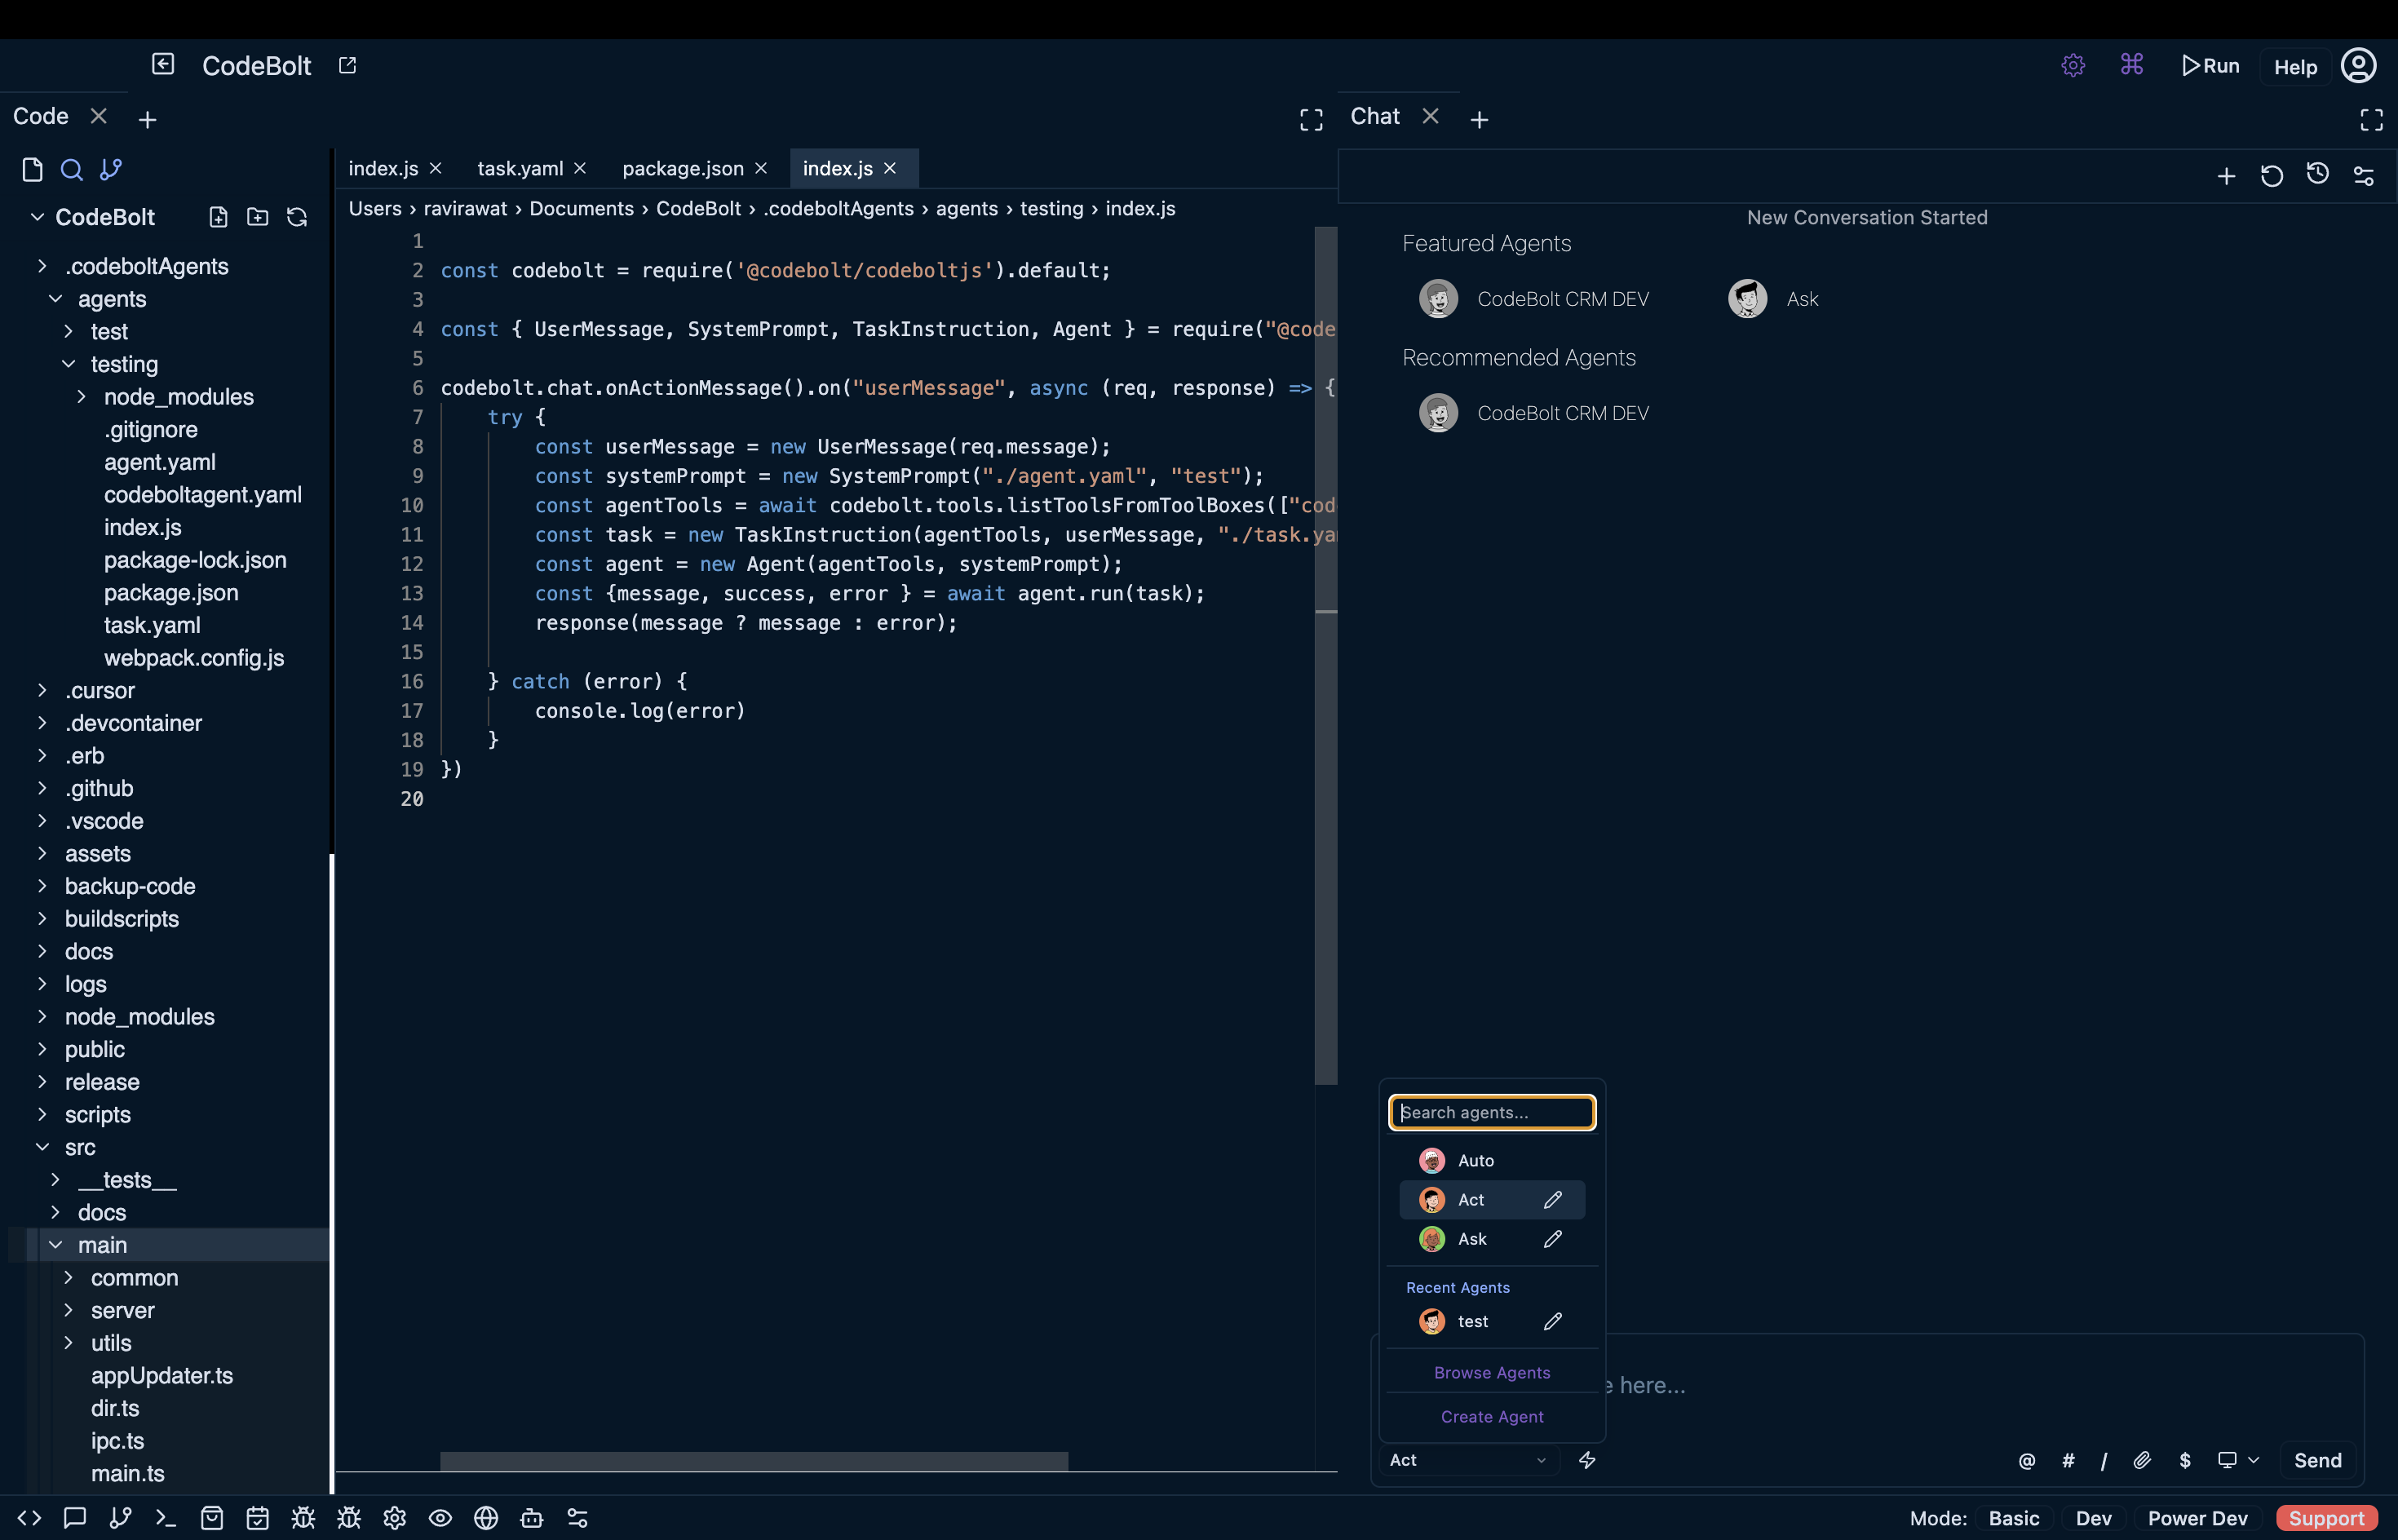Image resolution: width=2398 pixels, height=1540 pixels.
Task: Insert an @ mention in the chat
Action: [2027, 1461]
